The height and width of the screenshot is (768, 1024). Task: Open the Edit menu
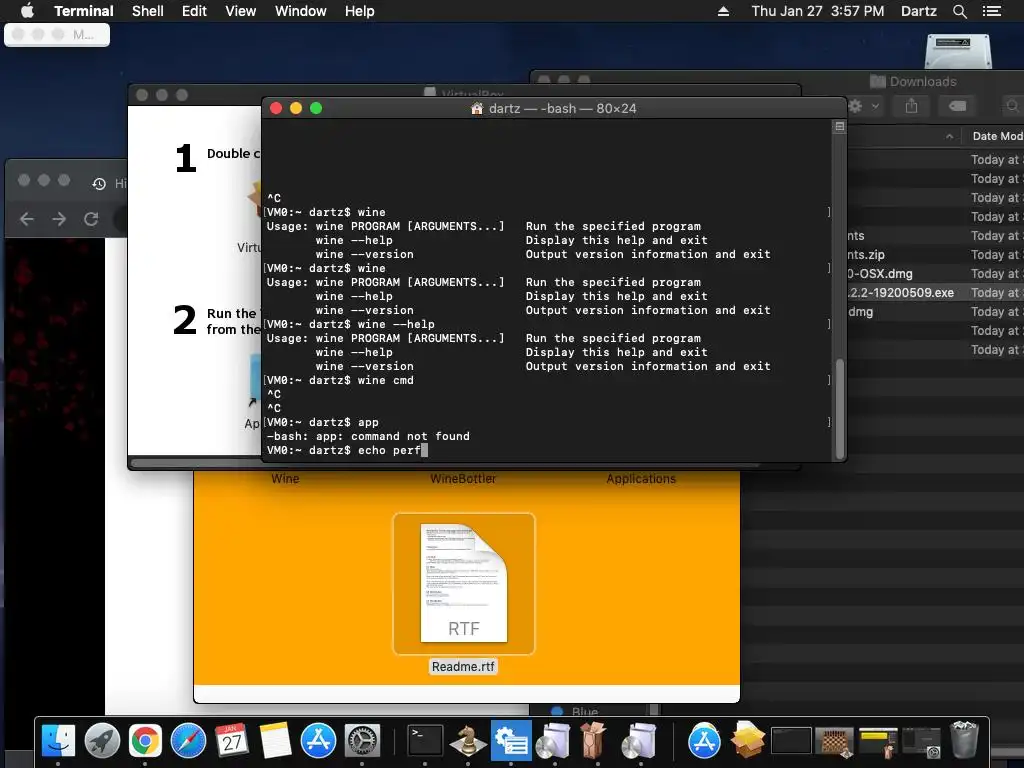click(194, 11)
